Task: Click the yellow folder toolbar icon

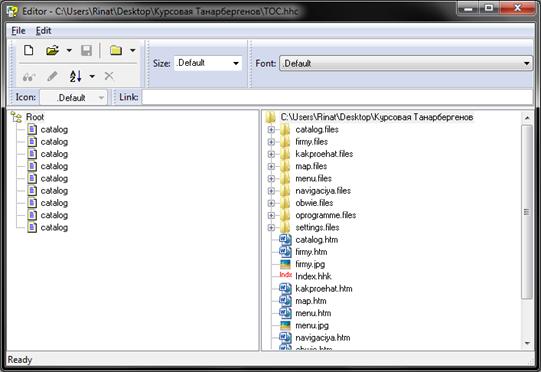Action: [116, 50]
